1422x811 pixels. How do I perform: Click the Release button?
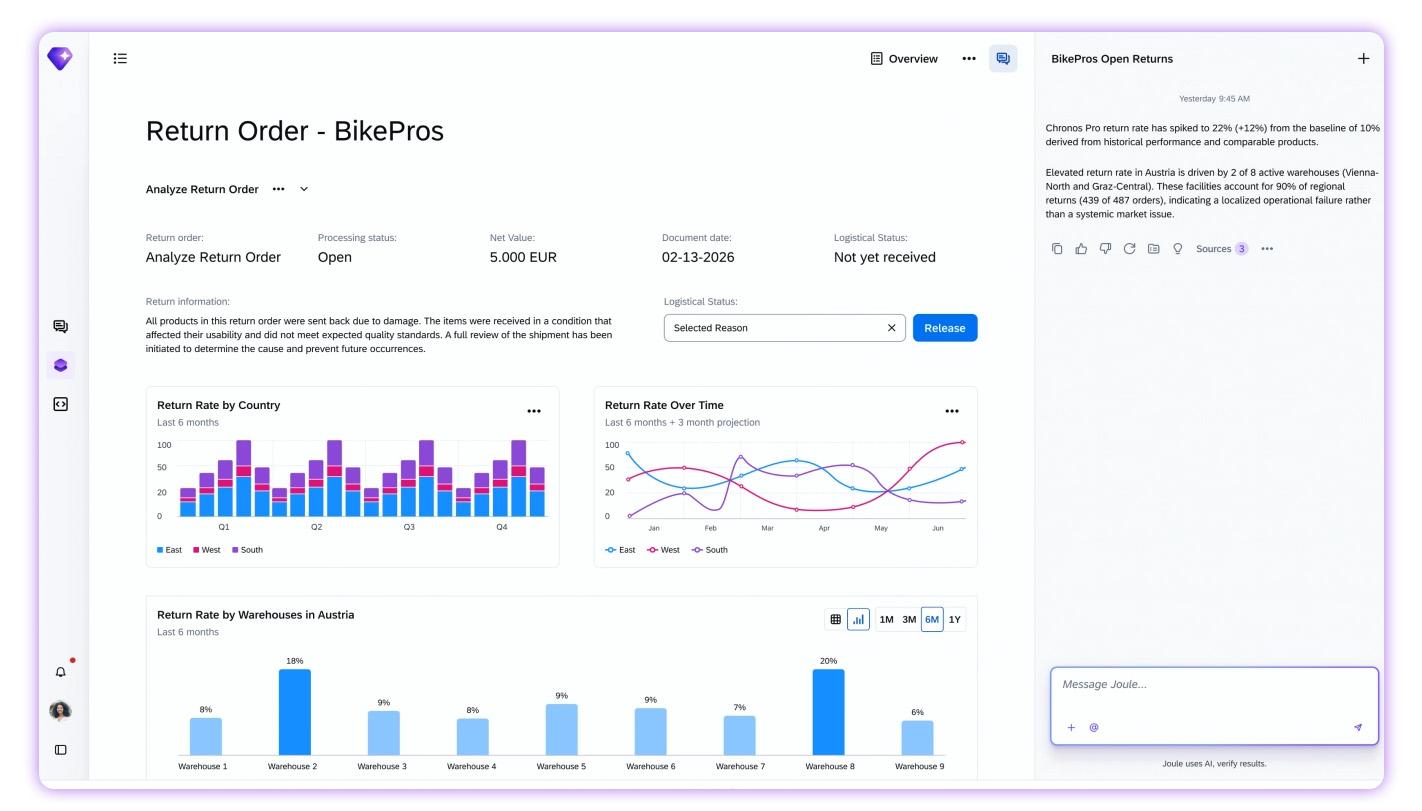pos(945,328)
